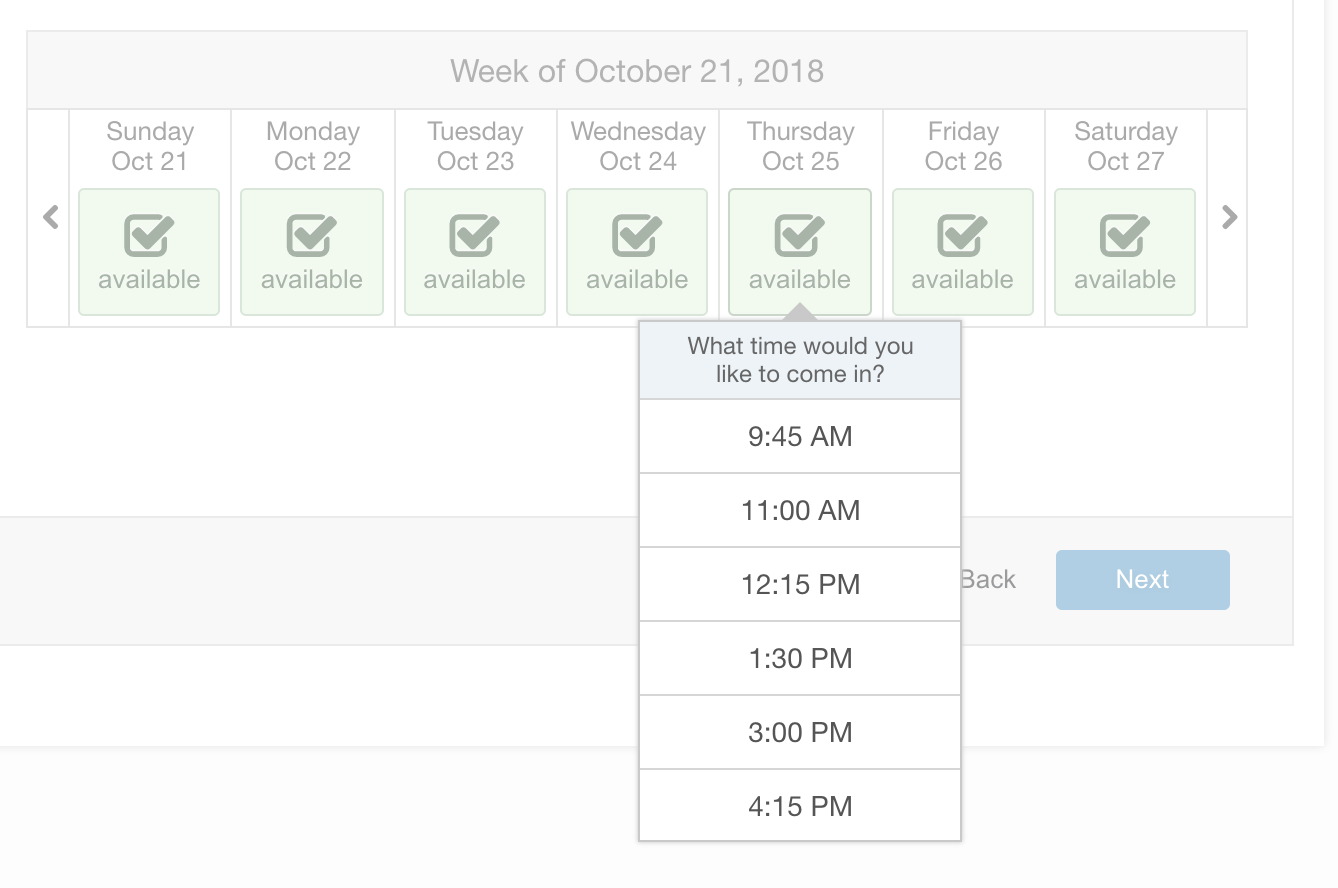The image size is (1338, 888).
Task: Choose the 9:45 AM time slot
Action: coord(800,436)
